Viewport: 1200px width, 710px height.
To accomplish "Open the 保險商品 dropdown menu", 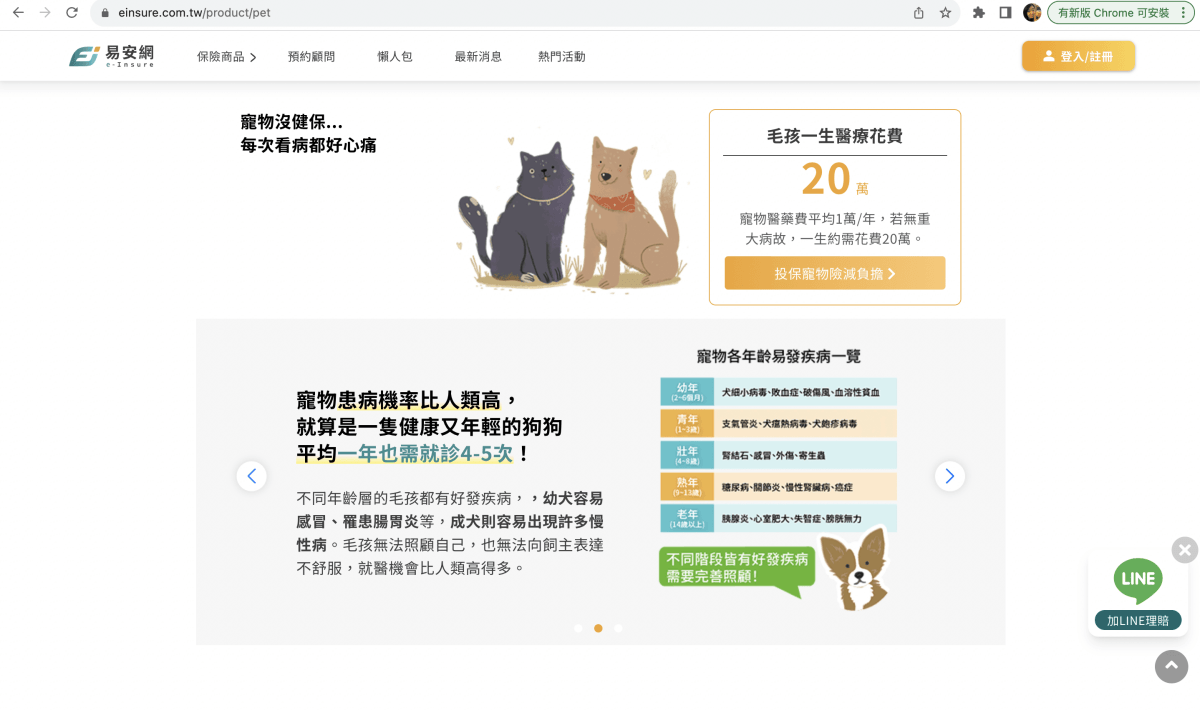I will [222, 57].
